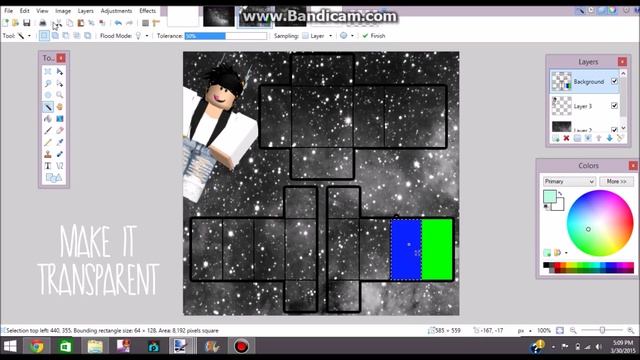The image size is (640, 360).
Task: Move layer up with arrow icon
Action: click(x=599, y=138)
